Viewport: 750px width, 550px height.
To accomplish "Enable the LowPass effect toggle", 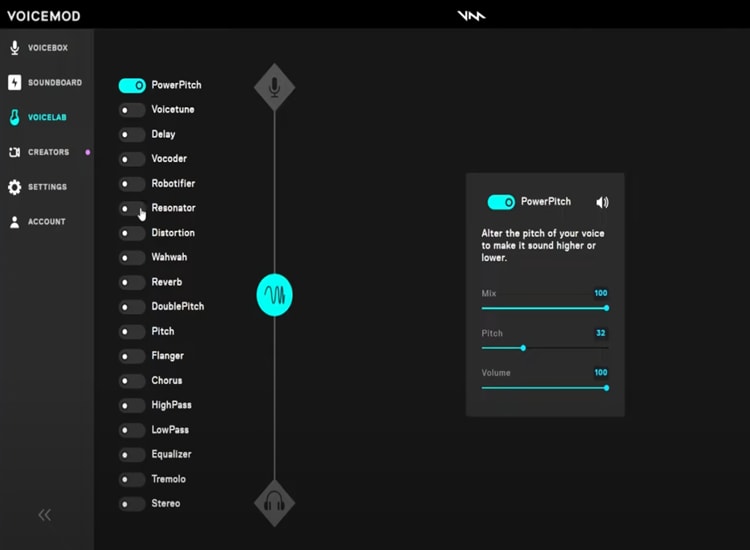I will pyautogui.click(x=132, y=430).
